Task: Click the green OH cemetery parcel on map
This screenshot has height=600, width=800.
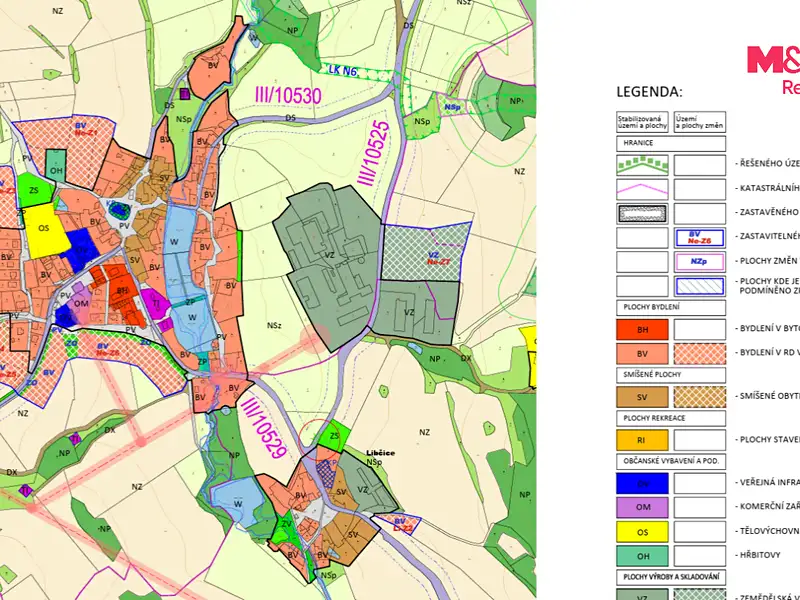Action: click(56, 165)
